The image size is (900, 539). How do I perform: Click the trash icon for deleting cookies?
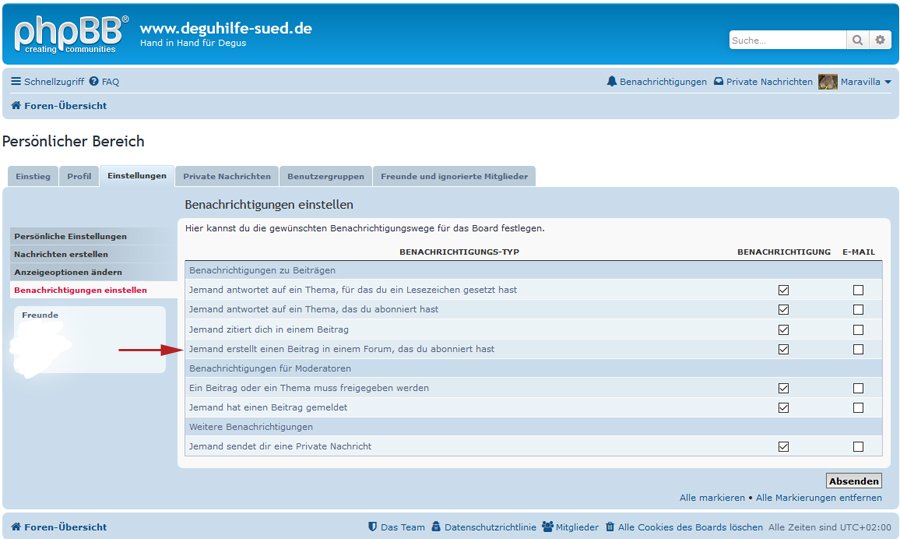[610, 527]
